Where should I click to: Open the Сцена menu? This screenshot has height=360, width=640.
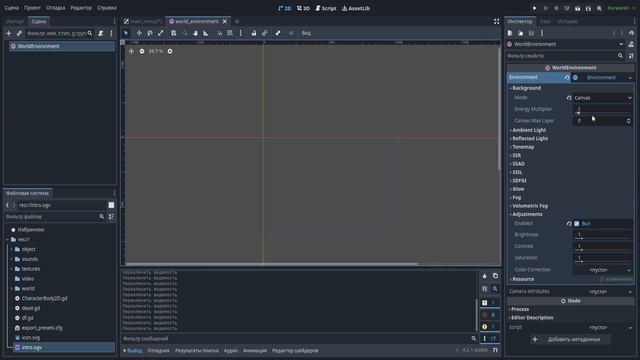(x=11, y=8)
